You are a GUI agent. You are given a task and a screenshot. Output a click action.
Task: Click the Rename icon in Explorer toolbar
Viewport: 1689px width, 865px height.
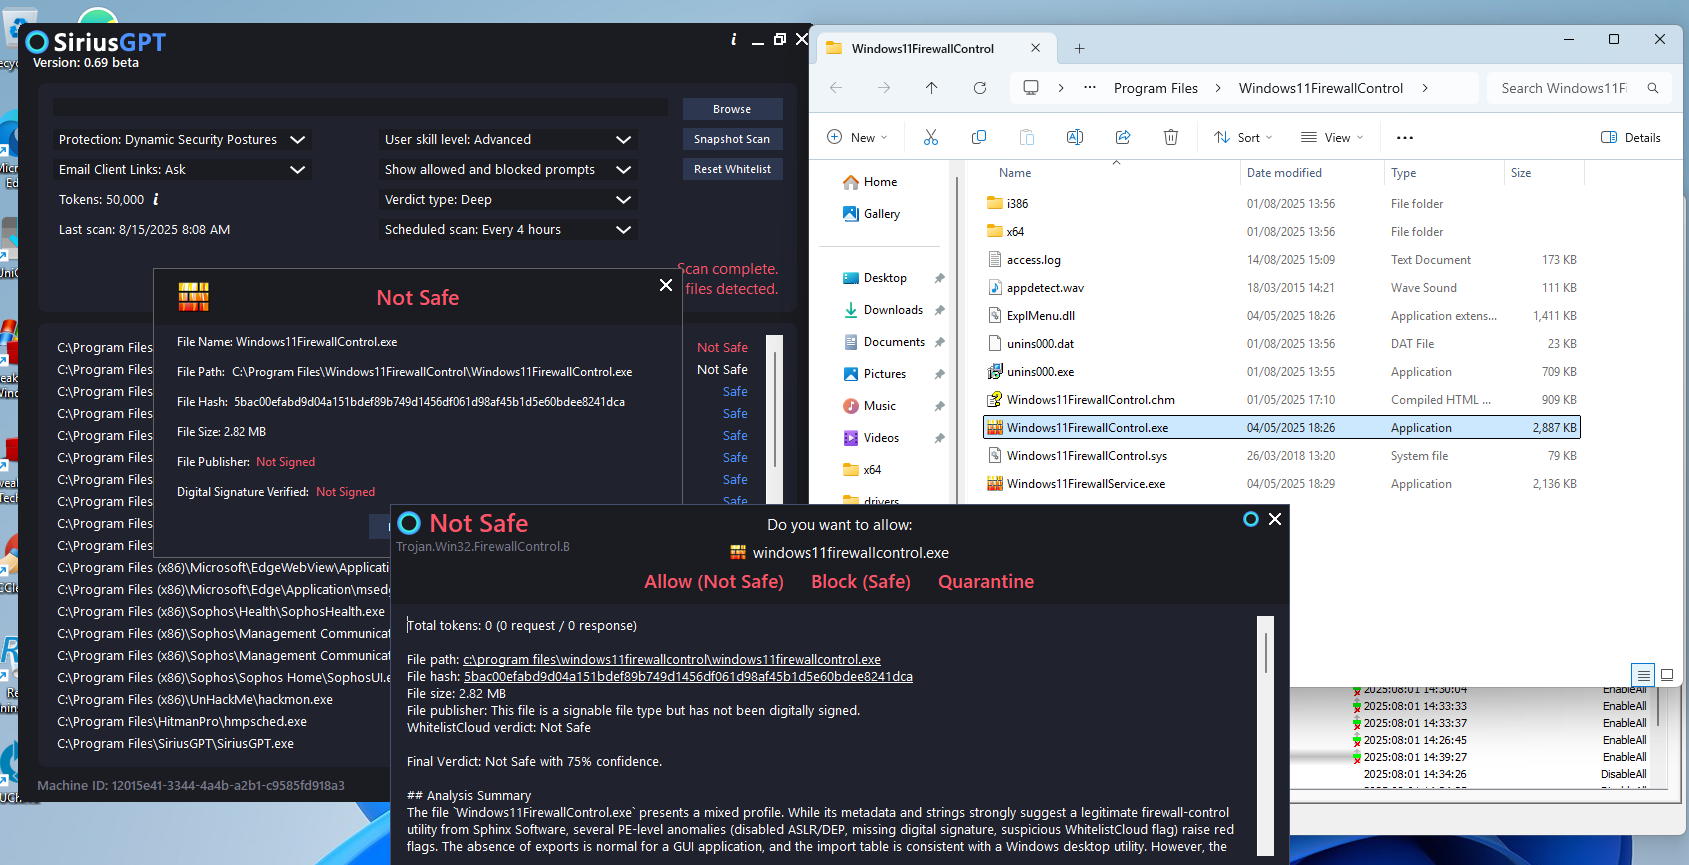[1075, 137]
